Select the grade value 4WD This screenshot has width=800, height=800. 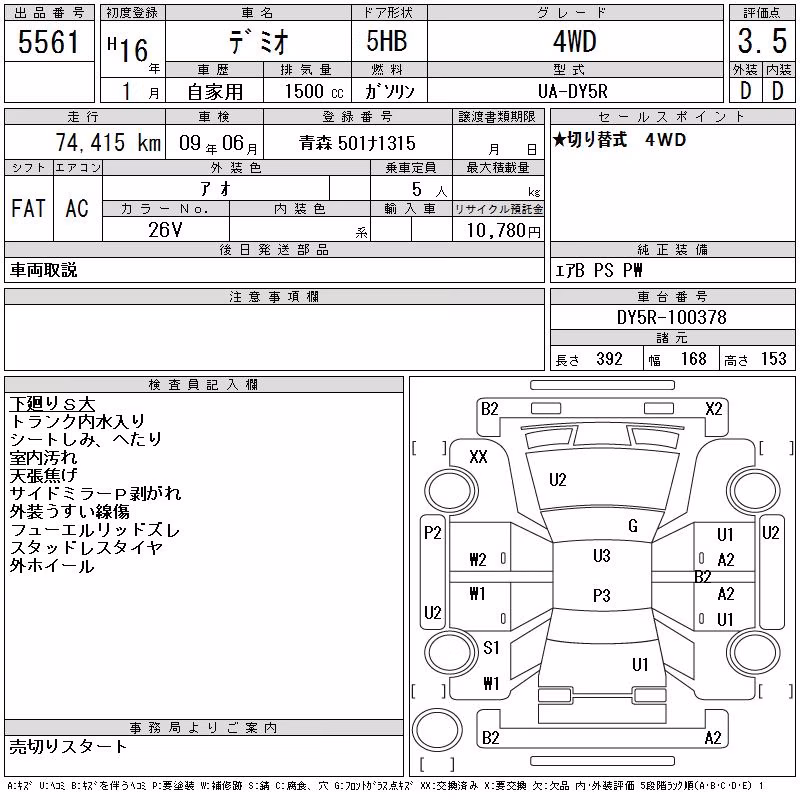click(574, 41)
